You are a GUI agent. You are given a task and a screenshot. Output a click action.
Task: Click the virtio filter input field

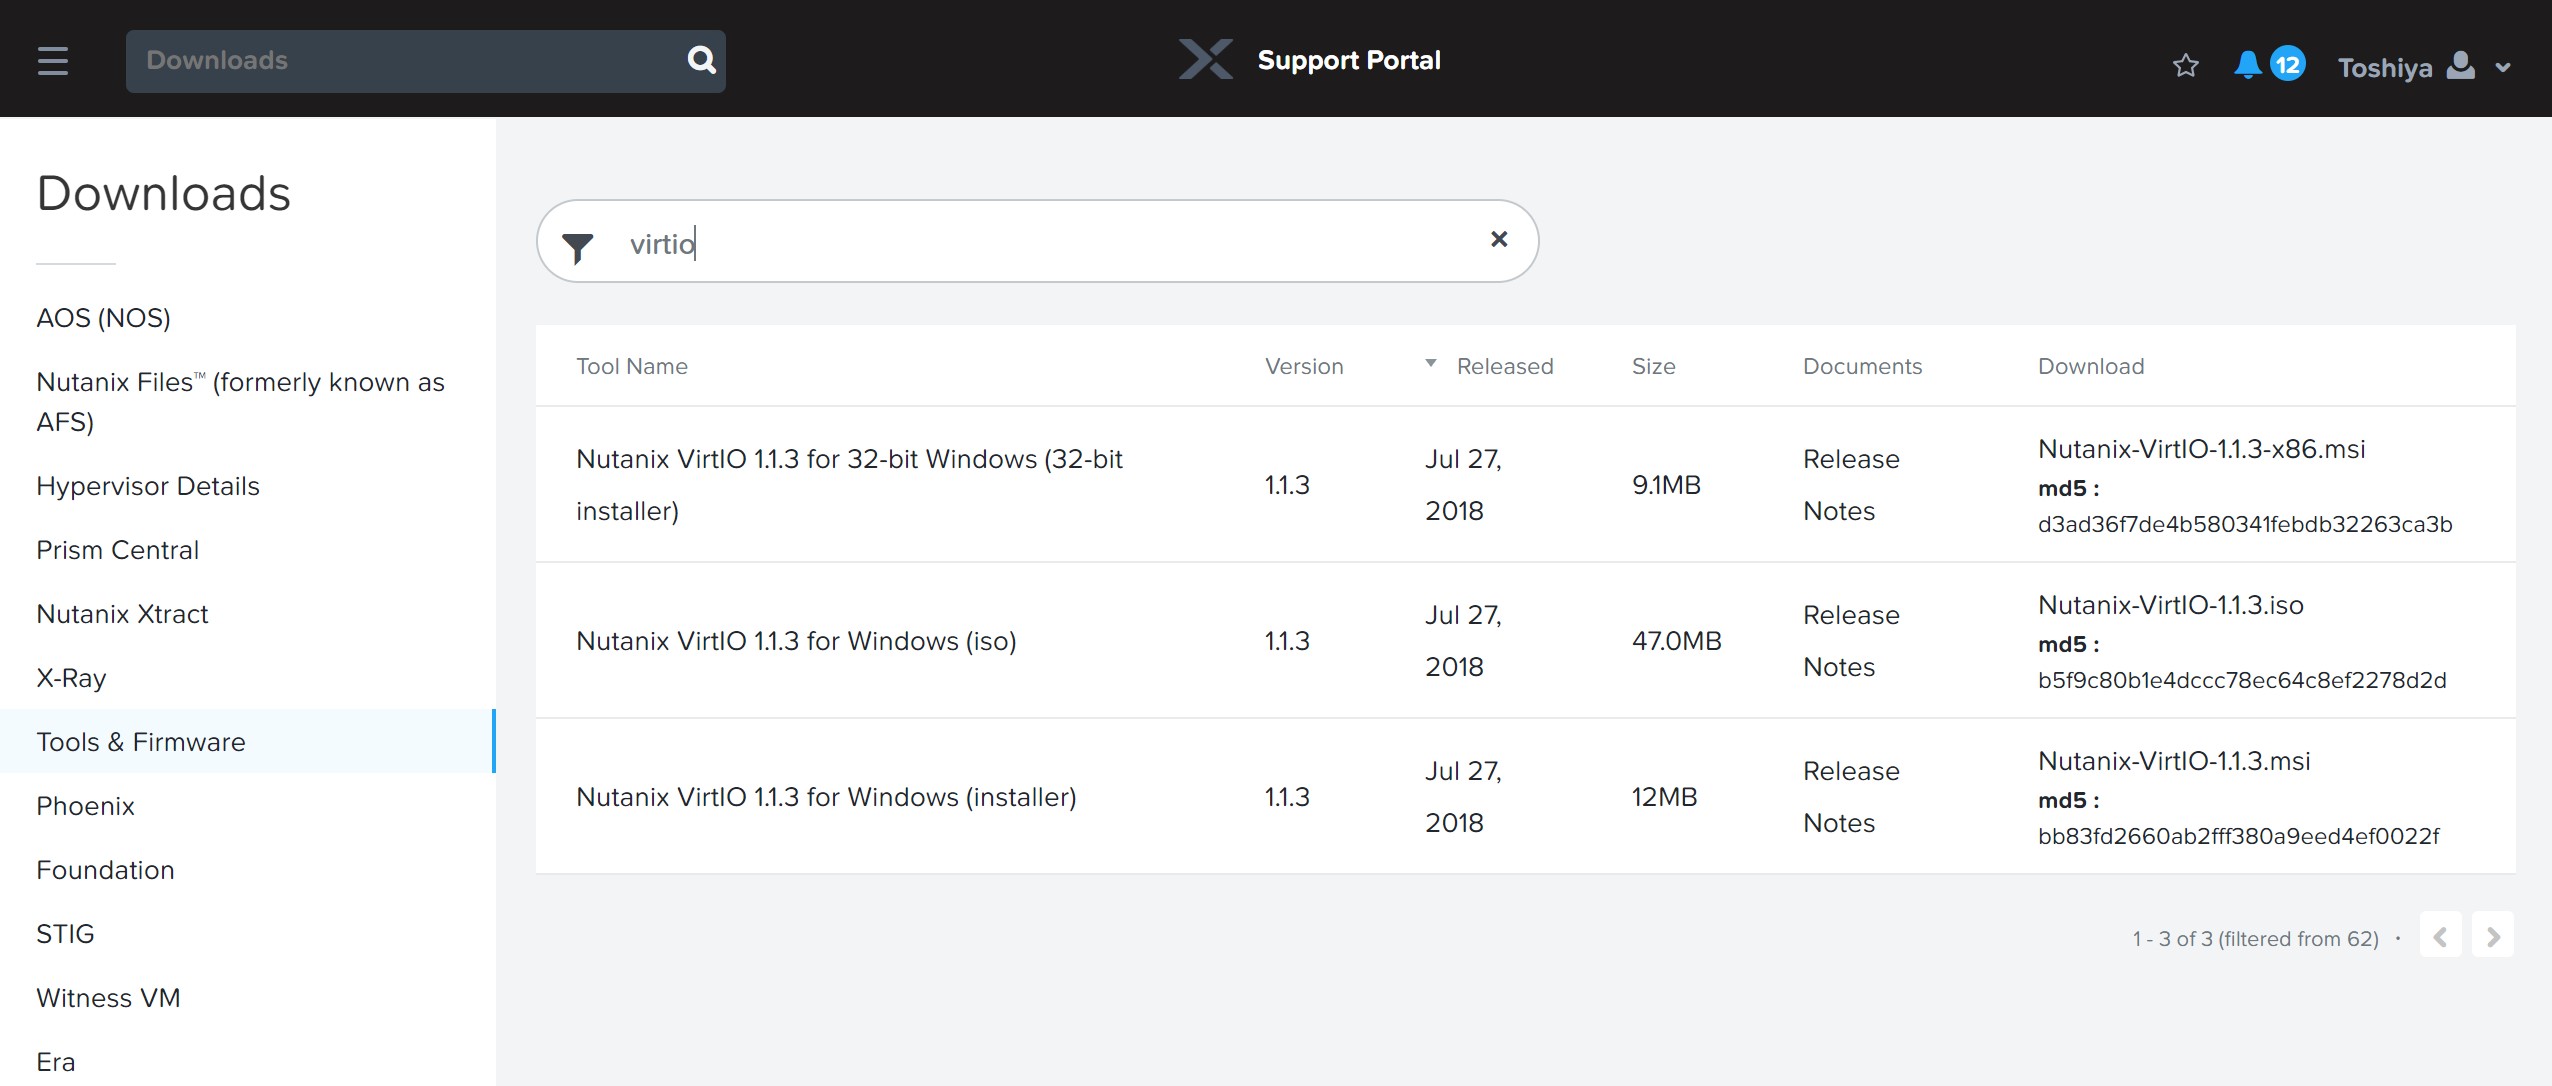(x=1037, y=241)
